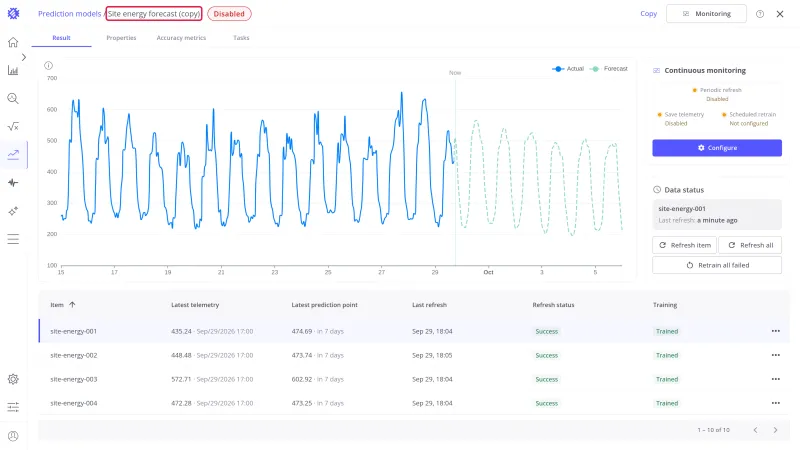
Task: Open the hamburger list menu icon
Action: pyautogui.click(x=13, y=239)
